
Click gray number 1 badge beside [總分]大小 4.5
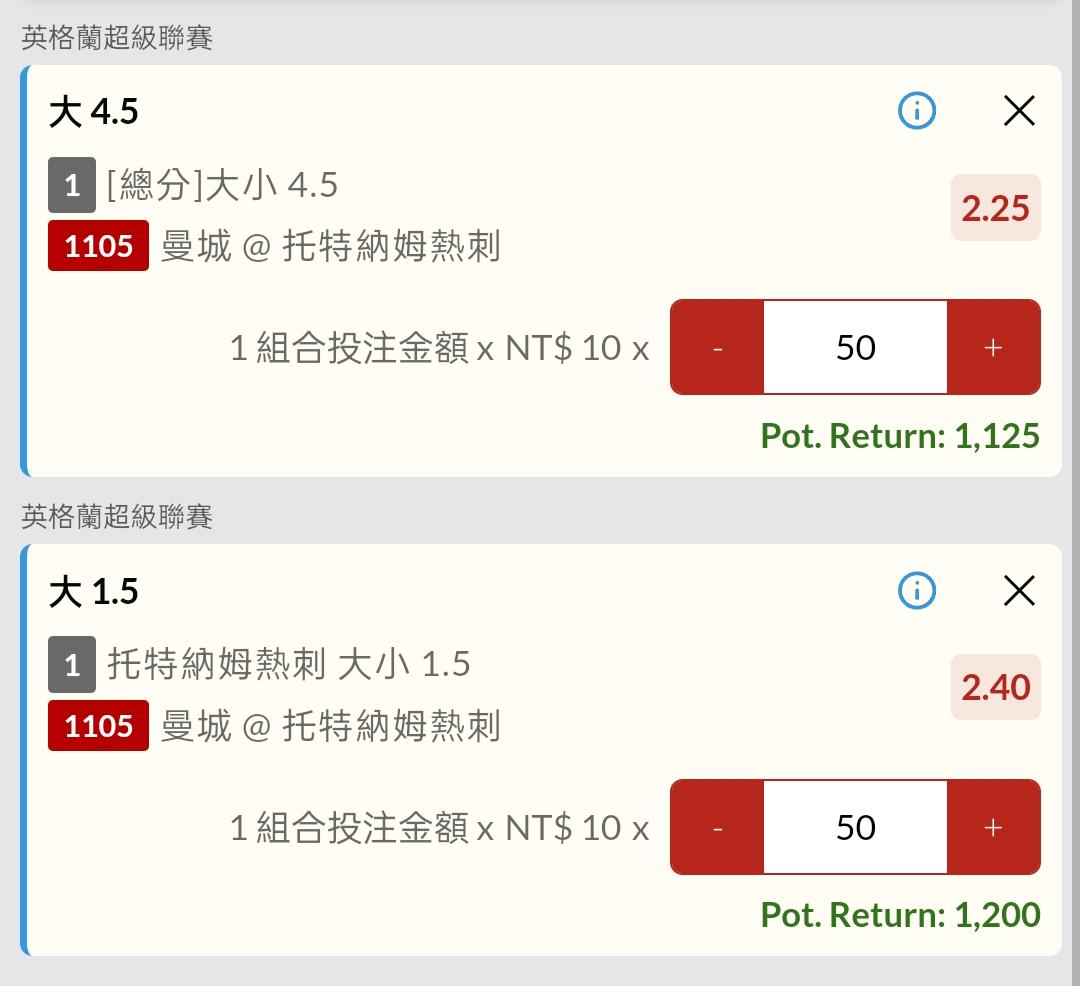[72, 185]
